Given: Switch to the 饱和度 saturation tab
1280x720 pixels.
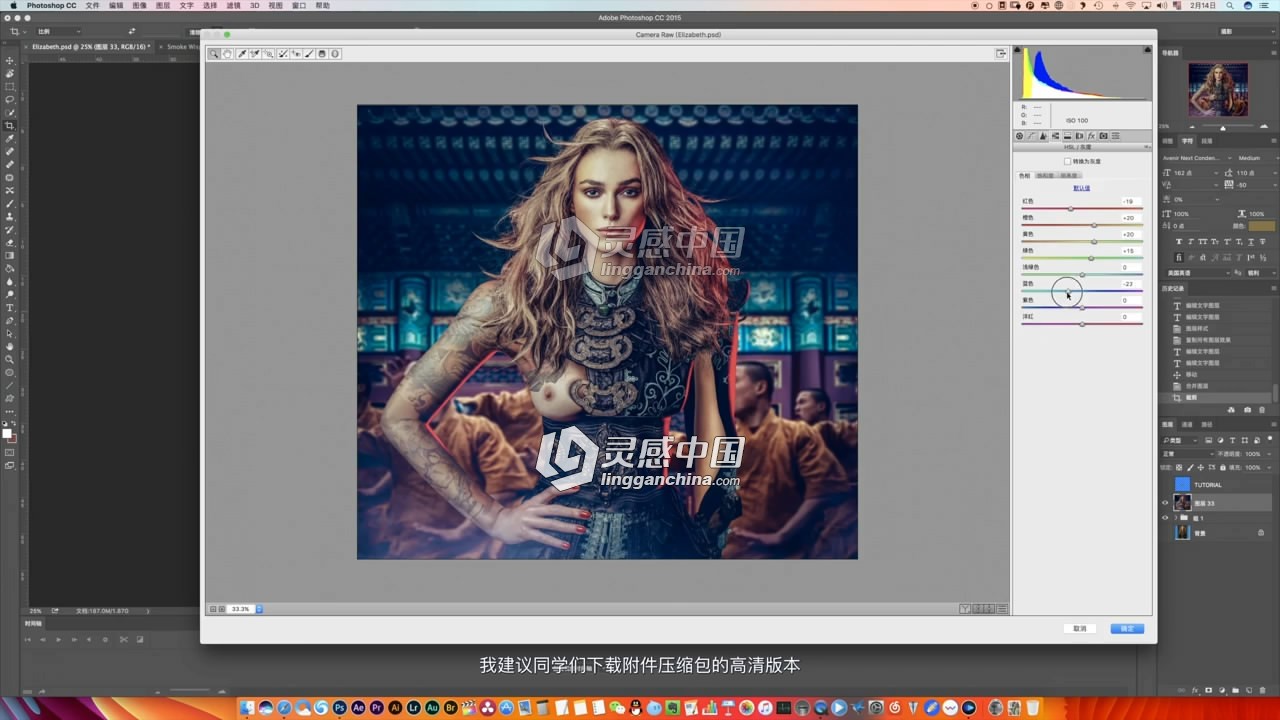Looking at the screenshot, I should (x=1045, y=176).
